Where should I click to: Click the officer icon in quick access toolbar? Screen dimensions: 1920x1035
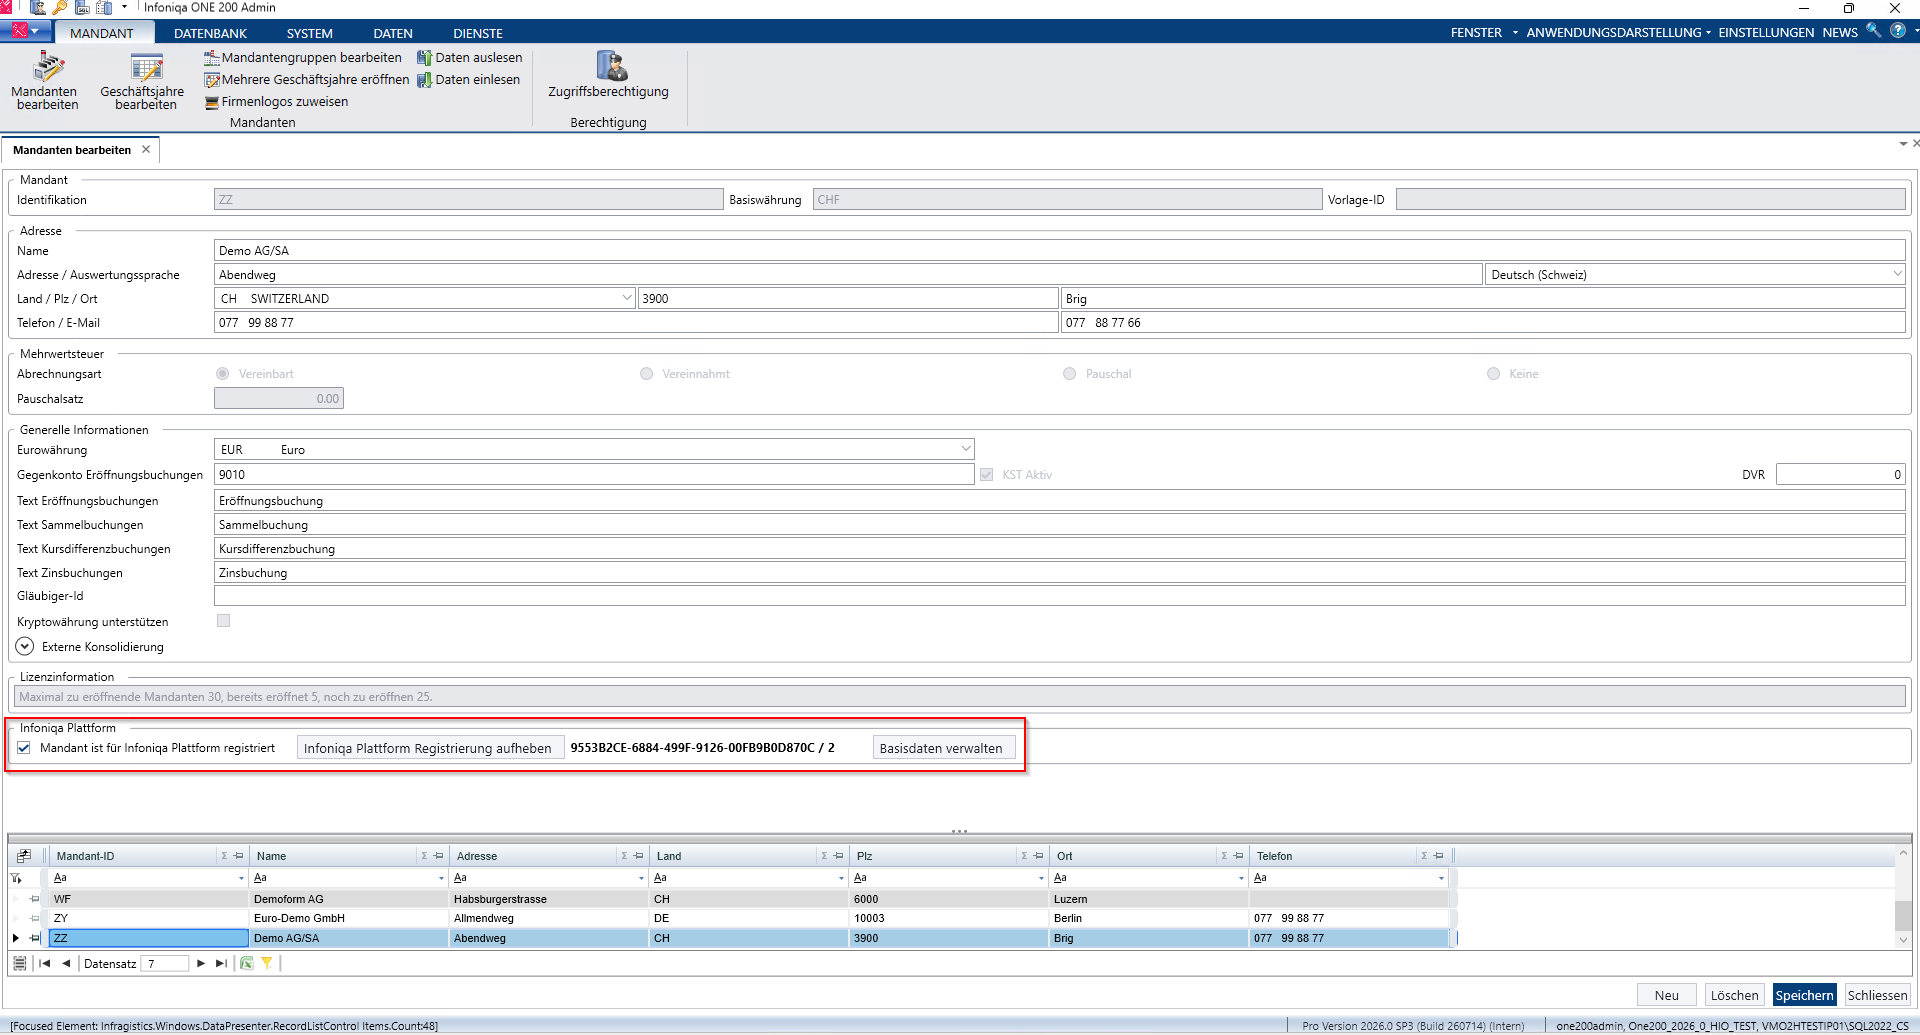click(38, 8)
